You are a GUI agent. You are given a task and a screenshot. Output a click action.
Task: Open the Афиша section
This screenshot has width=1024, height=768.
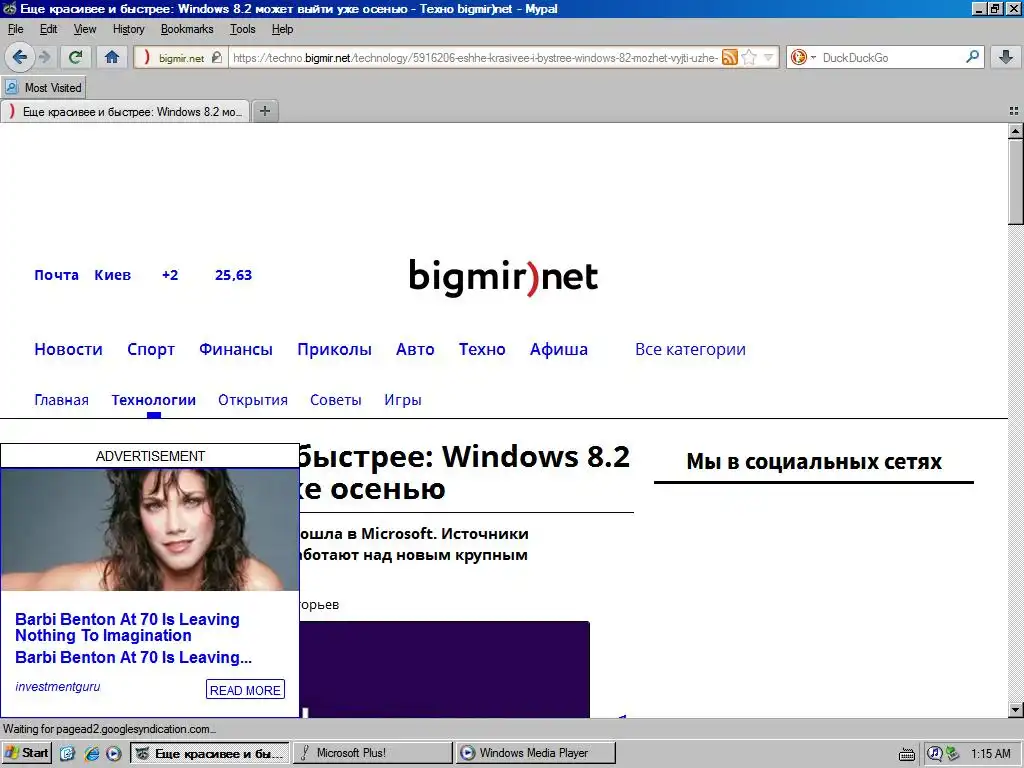coord(559,349)
